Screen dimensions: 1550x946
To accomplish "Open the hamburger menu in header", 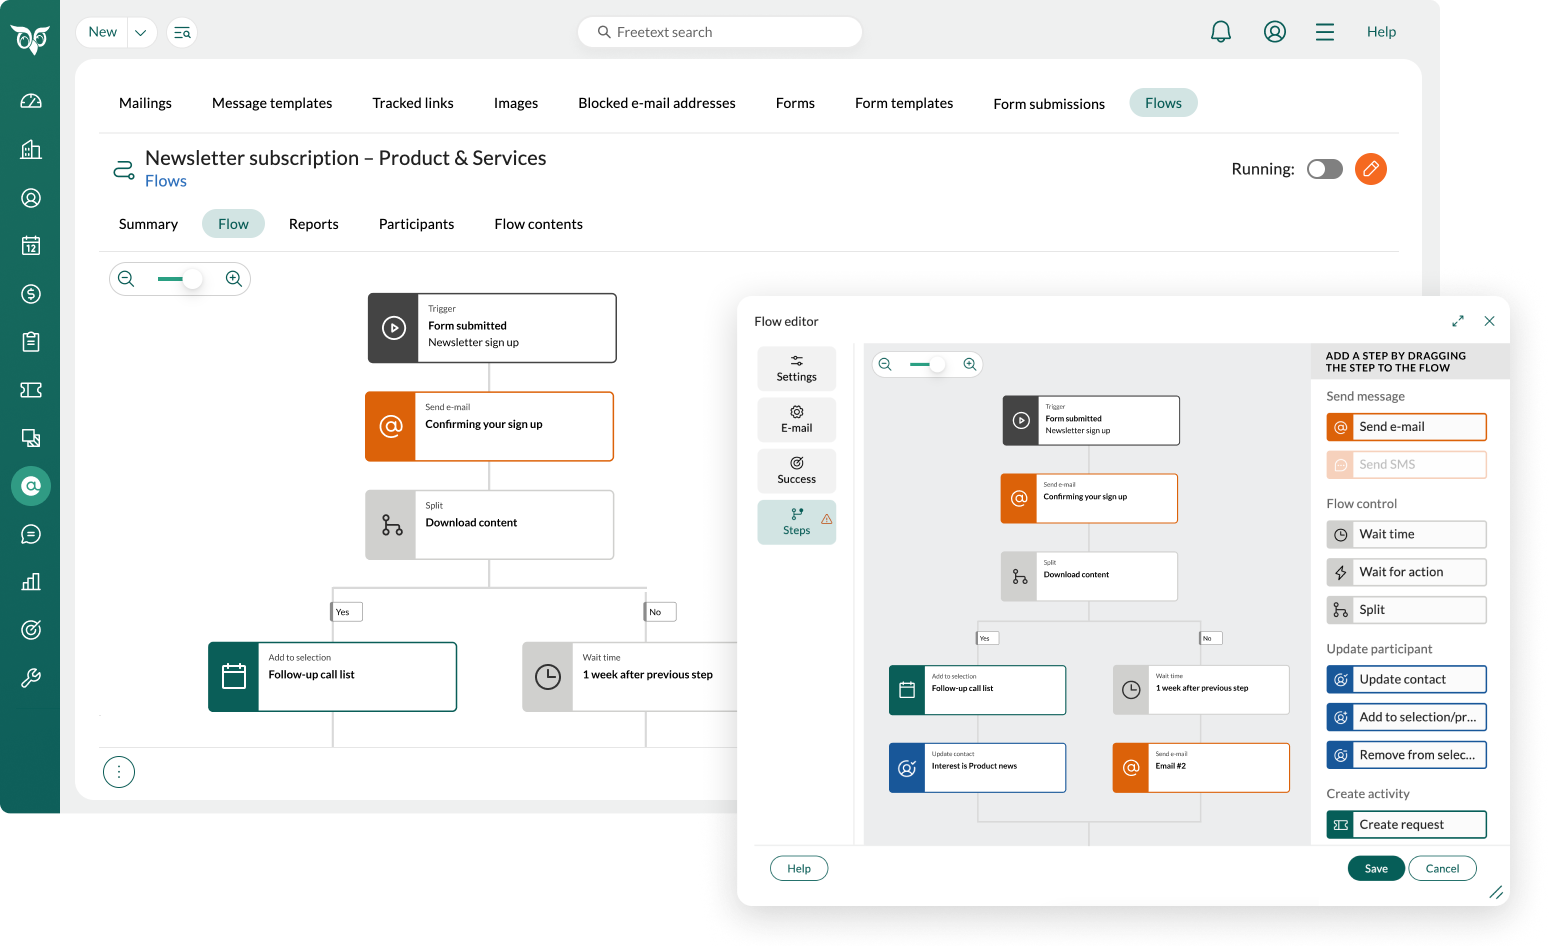I will pyautogui.click(x=1325, y=32).
